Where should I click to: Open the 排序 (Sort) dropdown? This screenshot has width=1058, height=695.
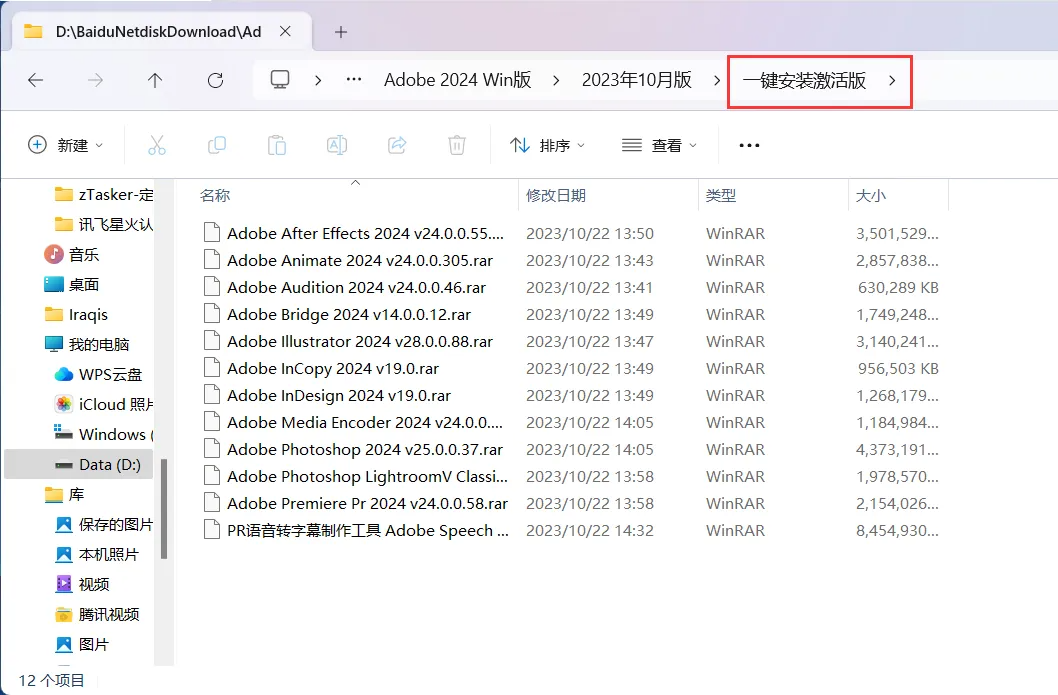pyautogui.click(x=547, y=145)
